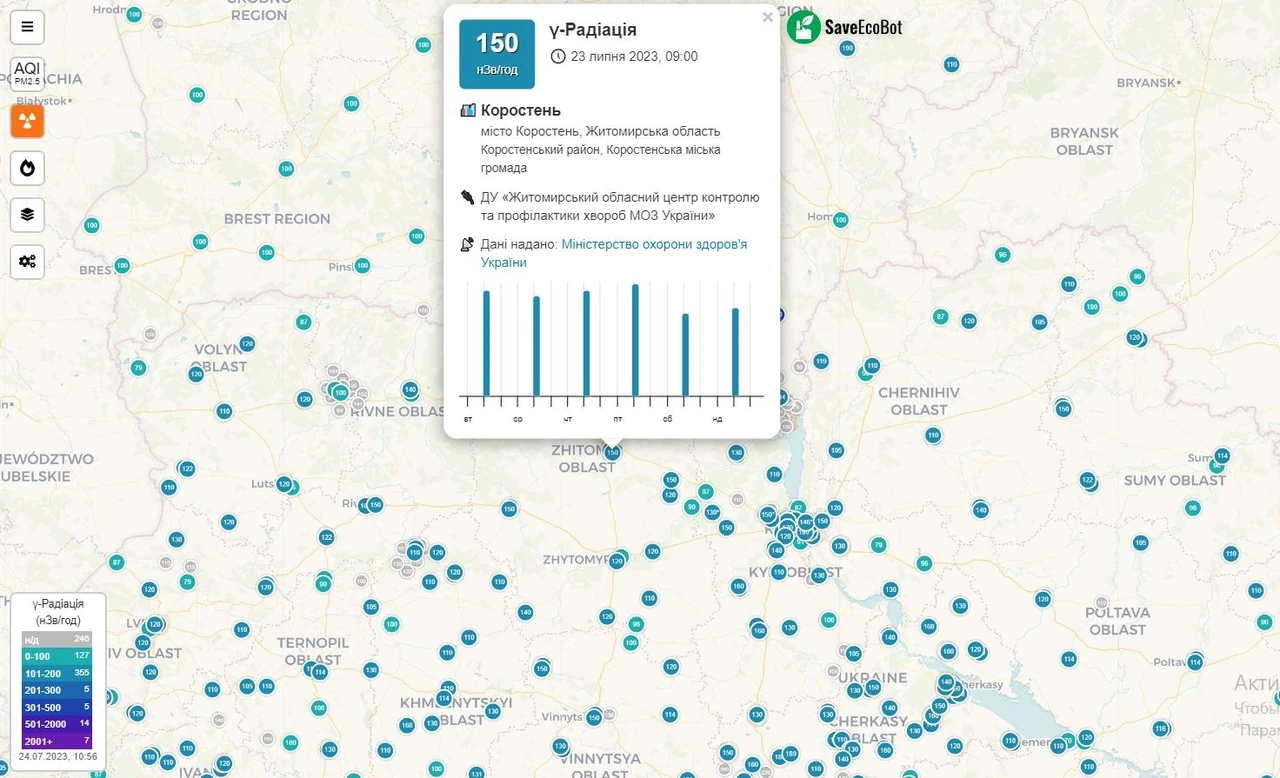
Task: Open the settings gears button
Action: [27, 261]
